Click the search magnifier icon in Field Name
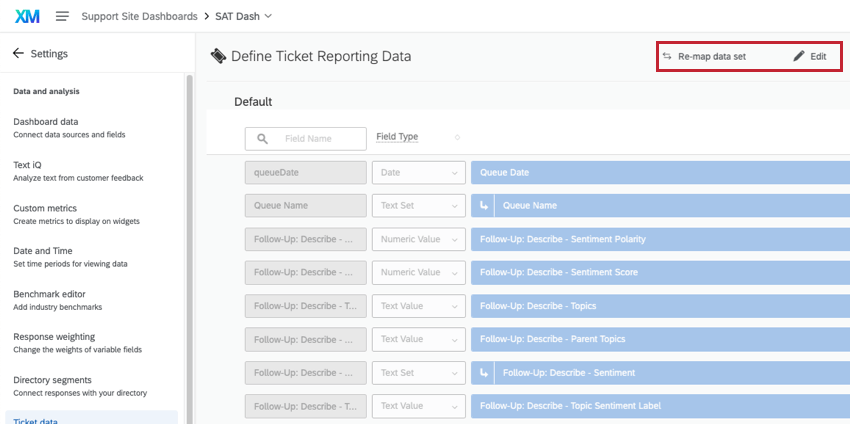 coord(262,139)
